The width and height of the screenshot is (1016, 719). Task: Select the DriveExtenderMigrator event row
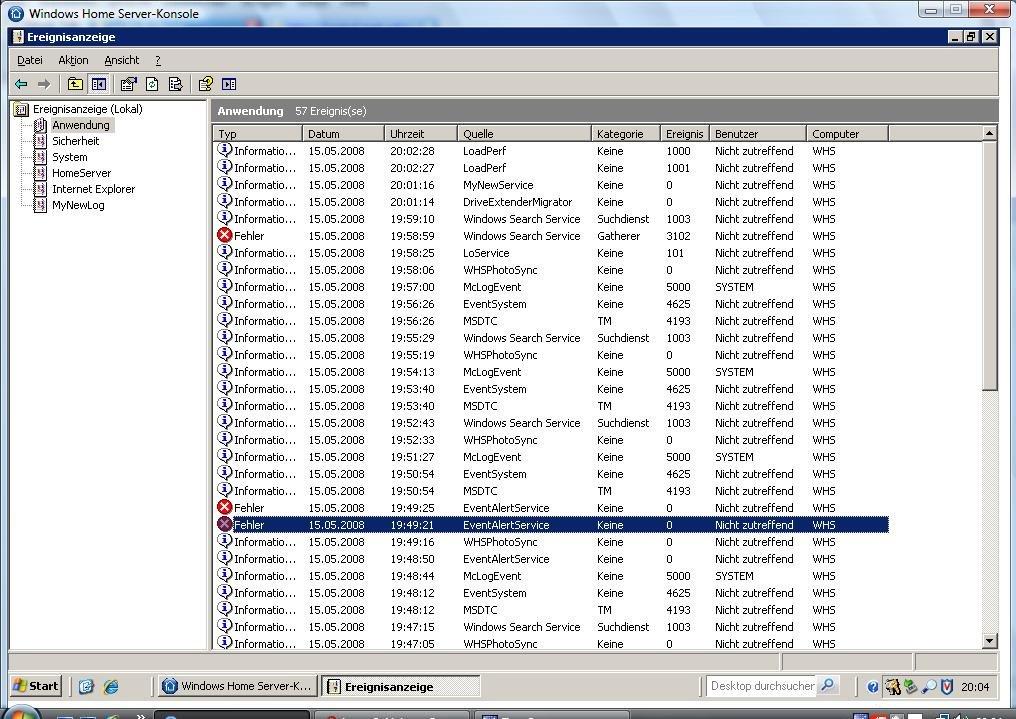coord(551,202)
